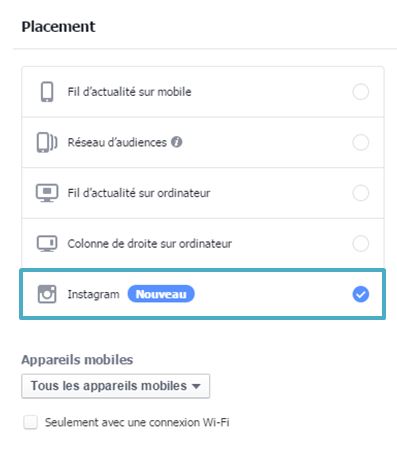Click the right column desktop icon
Viewport: 397px width, 453px height.
(47, 244)
